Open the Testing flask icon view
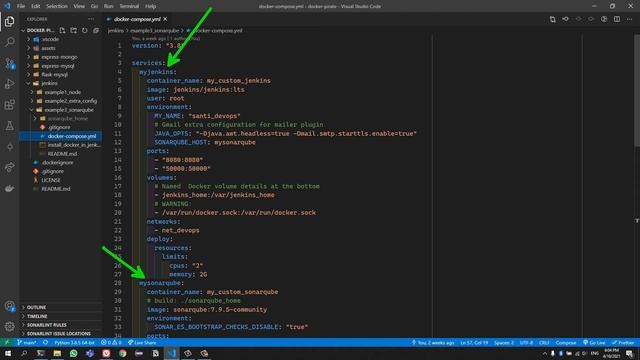 [9, 126]
